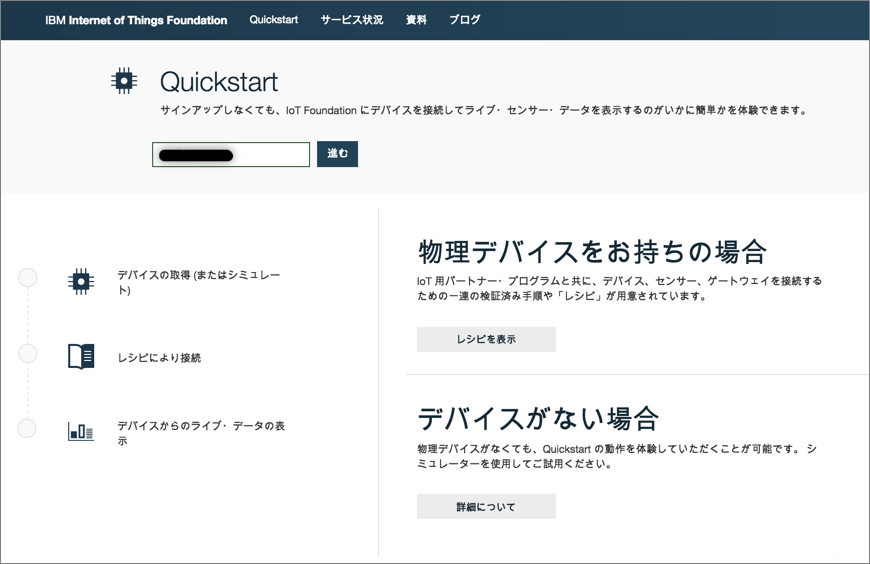Click the レシピにより接続 step text
The width and height of the screenshot is (870, 564).
click(159, 357)
